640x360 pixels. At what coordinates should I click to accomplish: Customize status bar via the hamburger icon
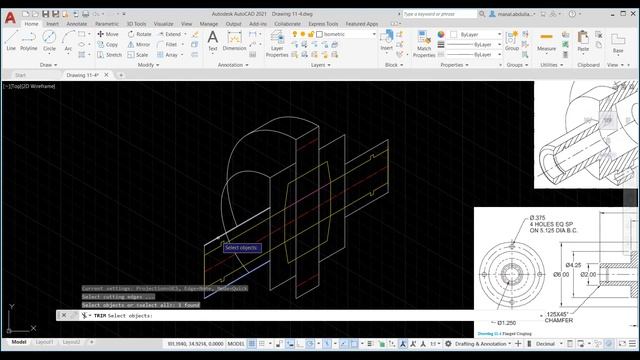[632, 344]
